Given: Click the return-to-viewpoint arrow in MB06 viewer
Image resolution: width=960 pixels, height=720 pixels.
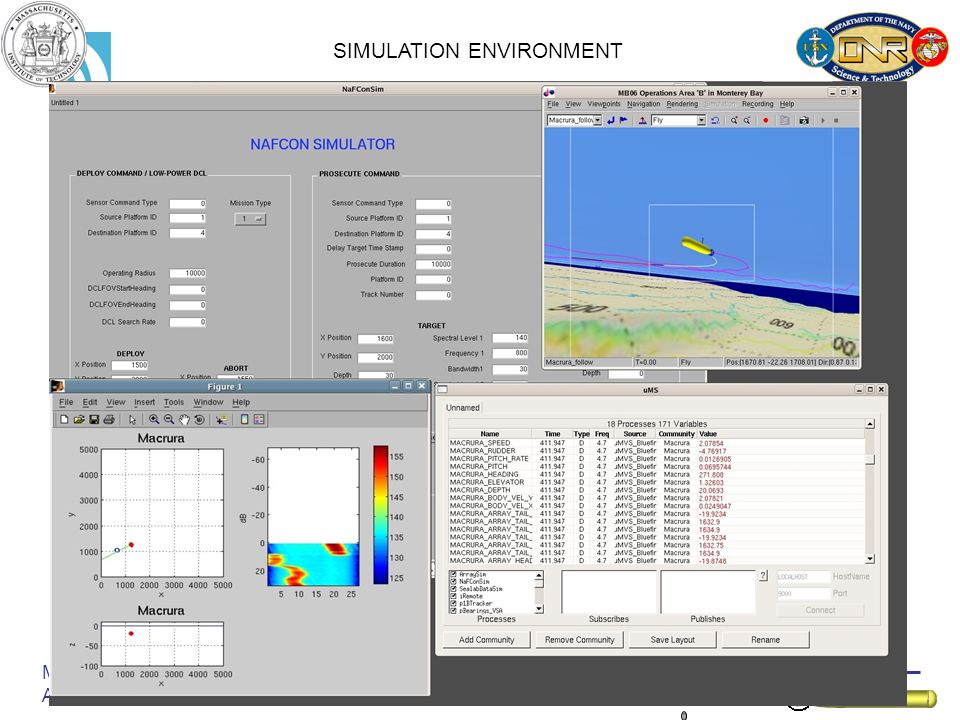Looking at the screenshot, I should pyautogui.click(x=610, y=121).
